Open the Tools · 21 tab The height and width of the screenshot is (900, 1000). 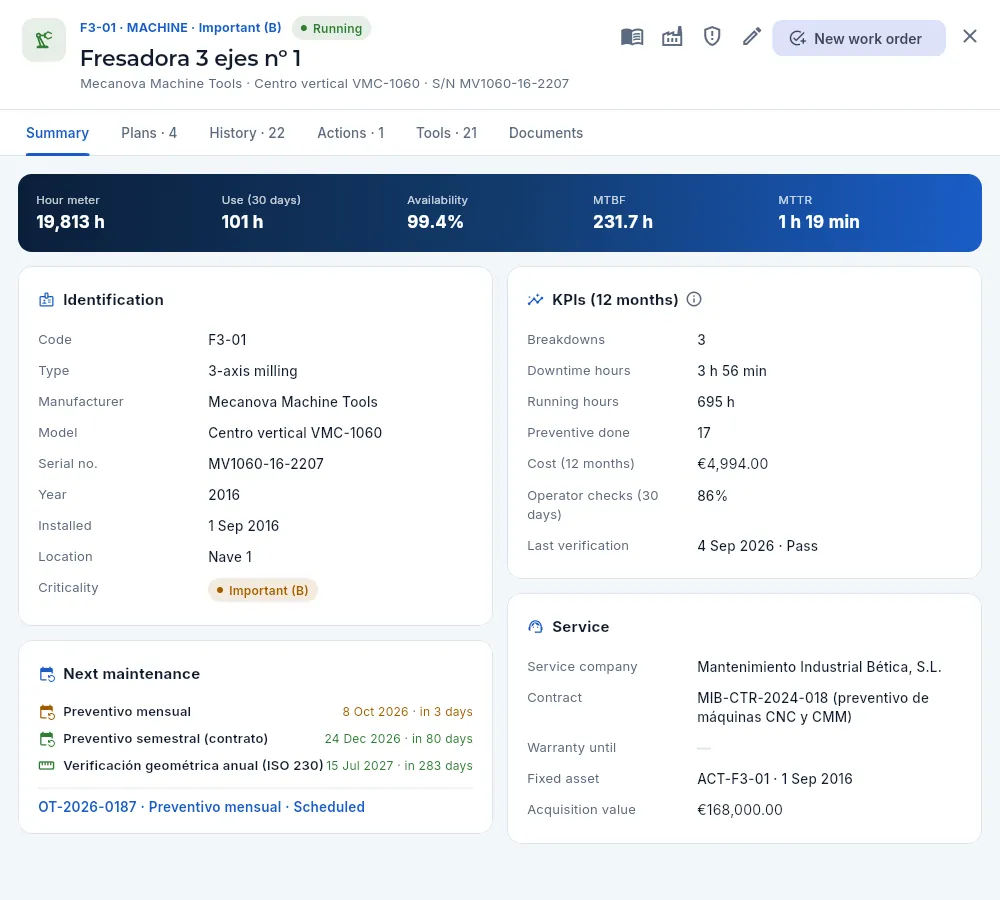click(x=446, y=133)
